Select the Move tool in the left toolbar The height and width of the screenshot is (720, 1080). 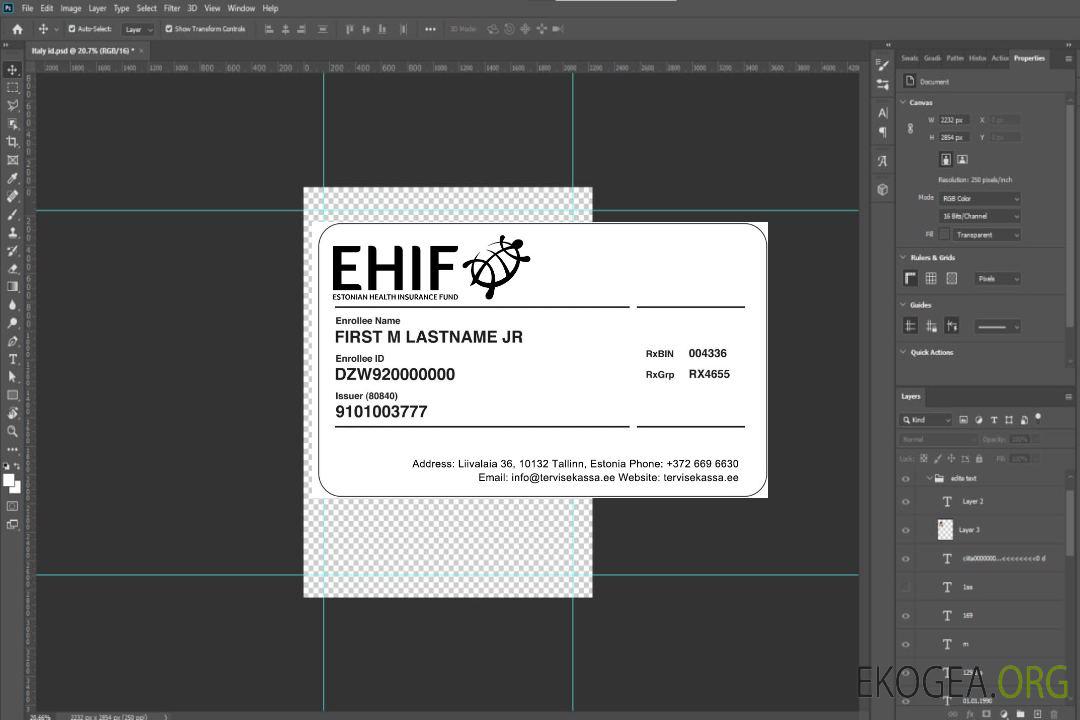pyautogui.click(x=12, y=70)
